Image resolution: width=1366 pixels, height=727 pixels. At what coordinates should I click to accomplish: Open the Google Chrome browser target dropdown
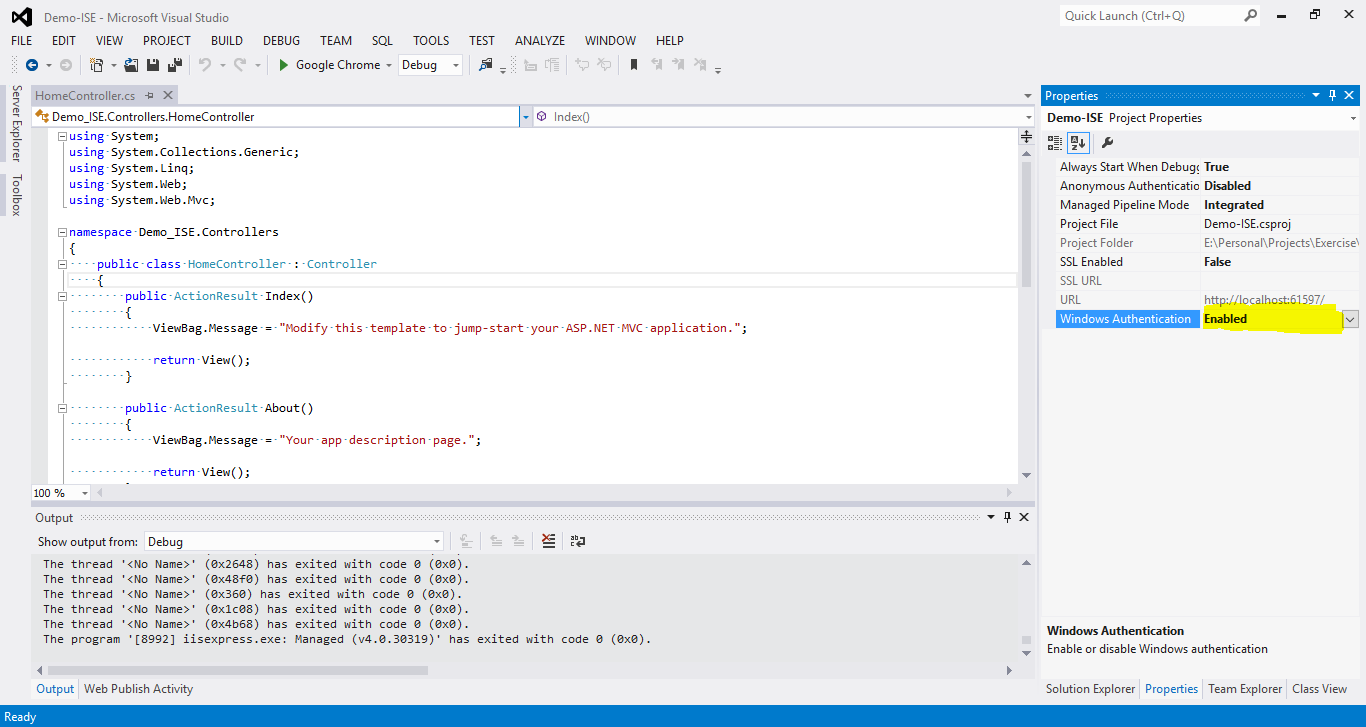click(x=389, y=65)
